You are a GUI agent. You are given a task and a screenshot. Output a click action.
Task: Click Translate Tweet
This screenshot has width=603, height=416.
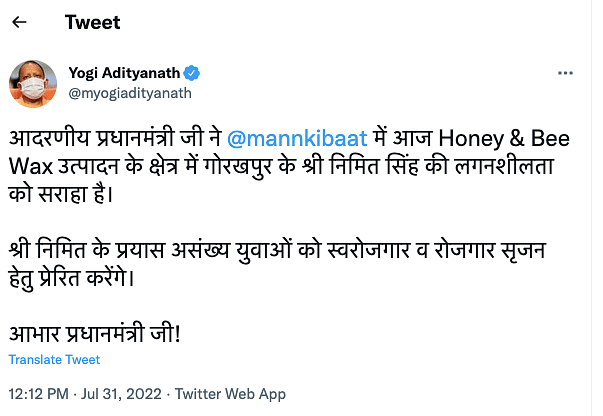tap(54, 360)
